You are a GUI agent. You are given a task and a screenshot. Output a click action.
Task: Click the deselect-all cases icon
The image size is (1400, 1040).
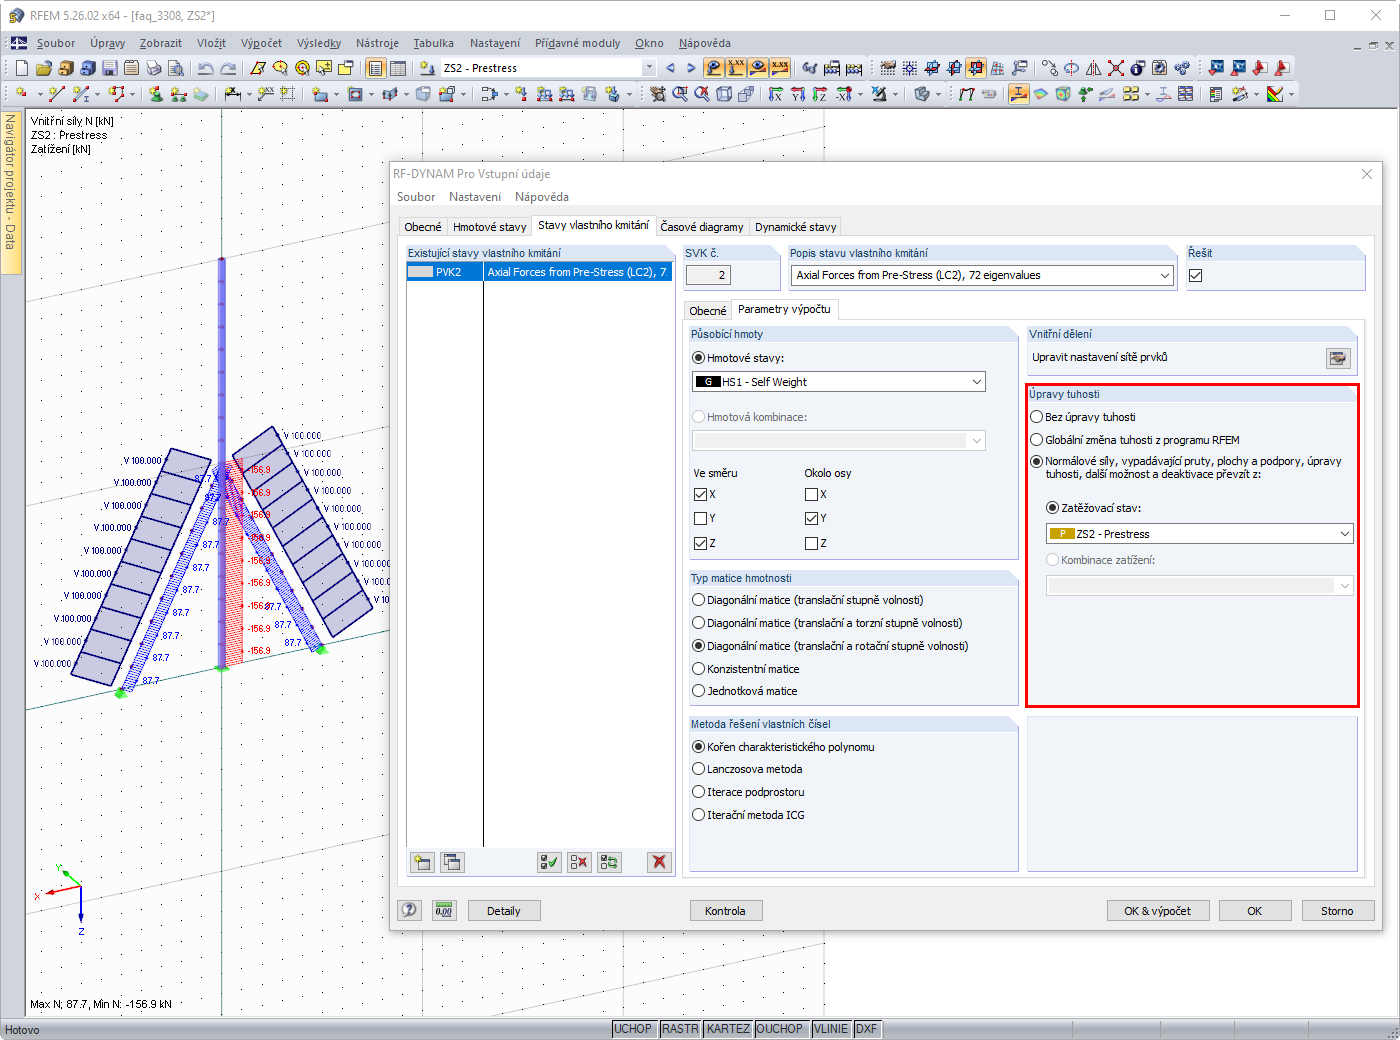coord(579,862)
